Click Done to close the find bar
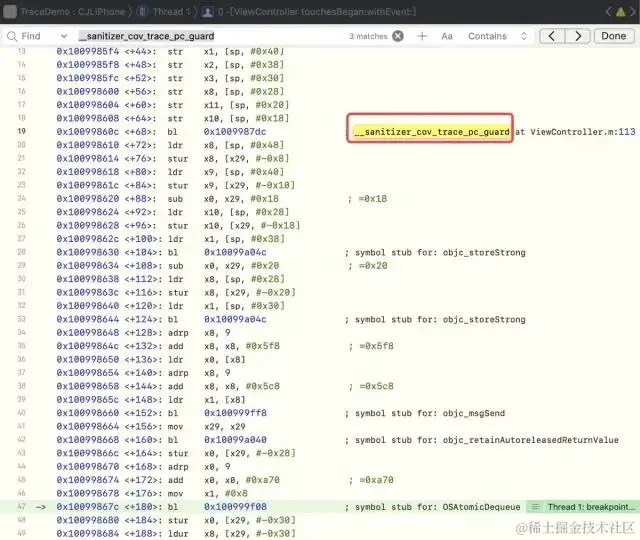The width and height of the screenshot is (640, 540). 613,36
